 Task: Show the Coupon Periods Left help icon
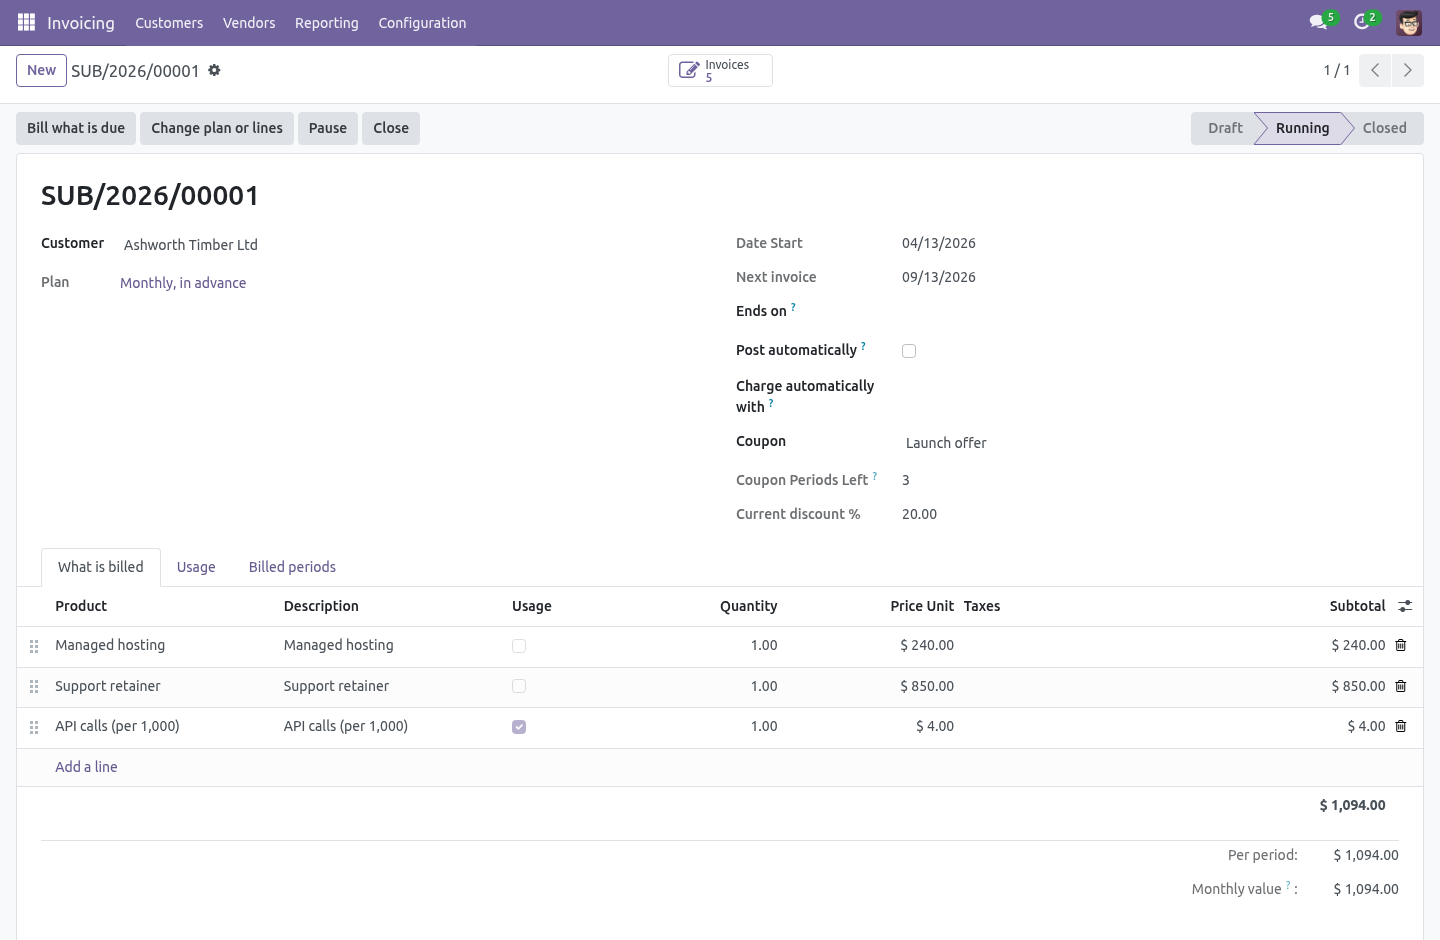pos(874,476)
